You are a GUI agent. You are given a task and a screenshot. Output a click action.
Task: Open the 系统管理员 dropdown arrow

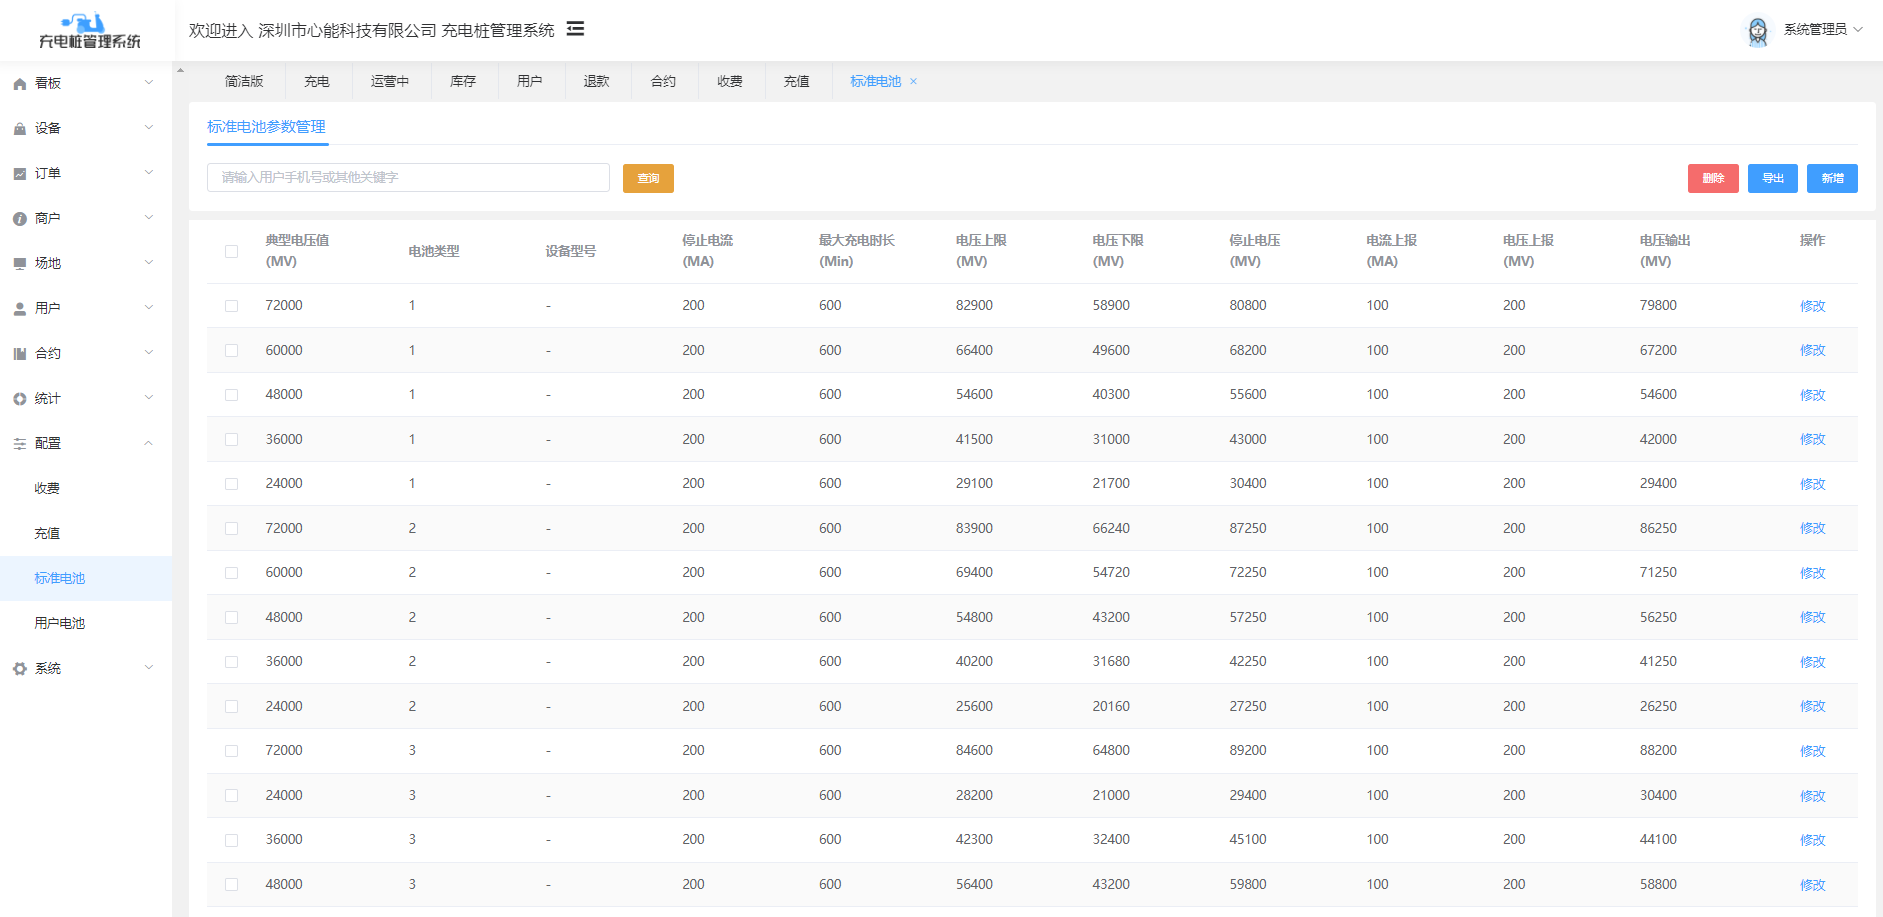click(1858, 30)
